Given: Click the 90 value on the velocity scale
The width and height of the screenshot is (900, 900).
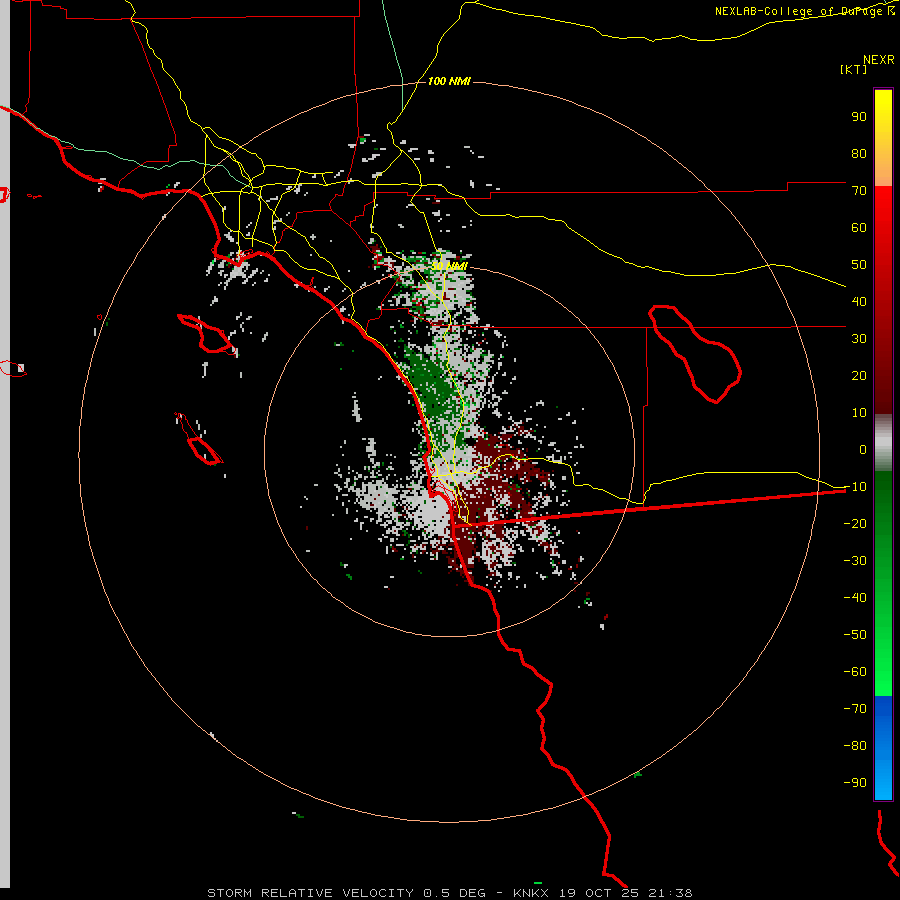Looking at the screenshot, I should pyautogui.click(x=859, y=117).
